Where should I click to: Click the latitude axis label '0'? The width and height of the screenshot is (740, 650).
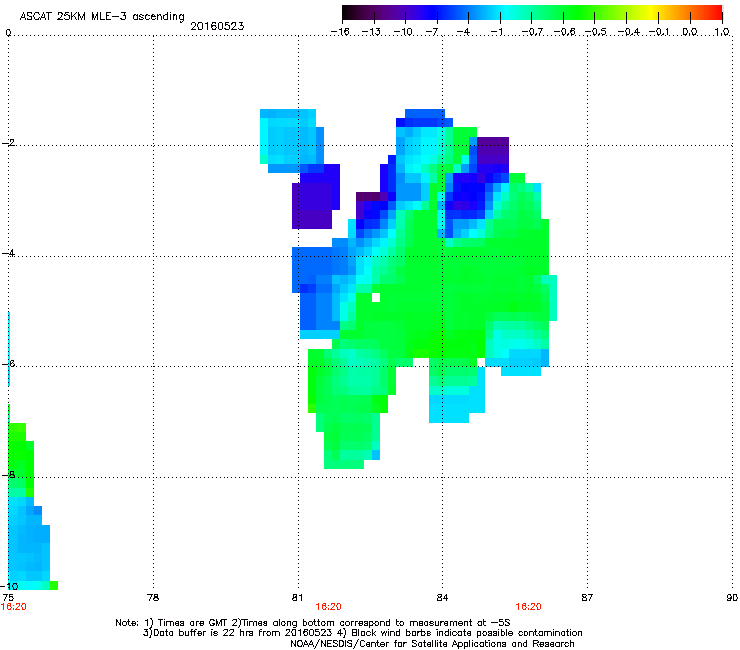pyautogui.click(x=8, y=33)
